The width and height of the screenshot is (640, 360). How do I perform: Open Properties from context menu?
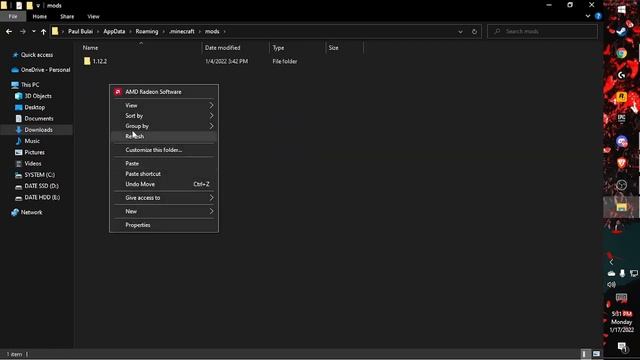coord(164,225)
